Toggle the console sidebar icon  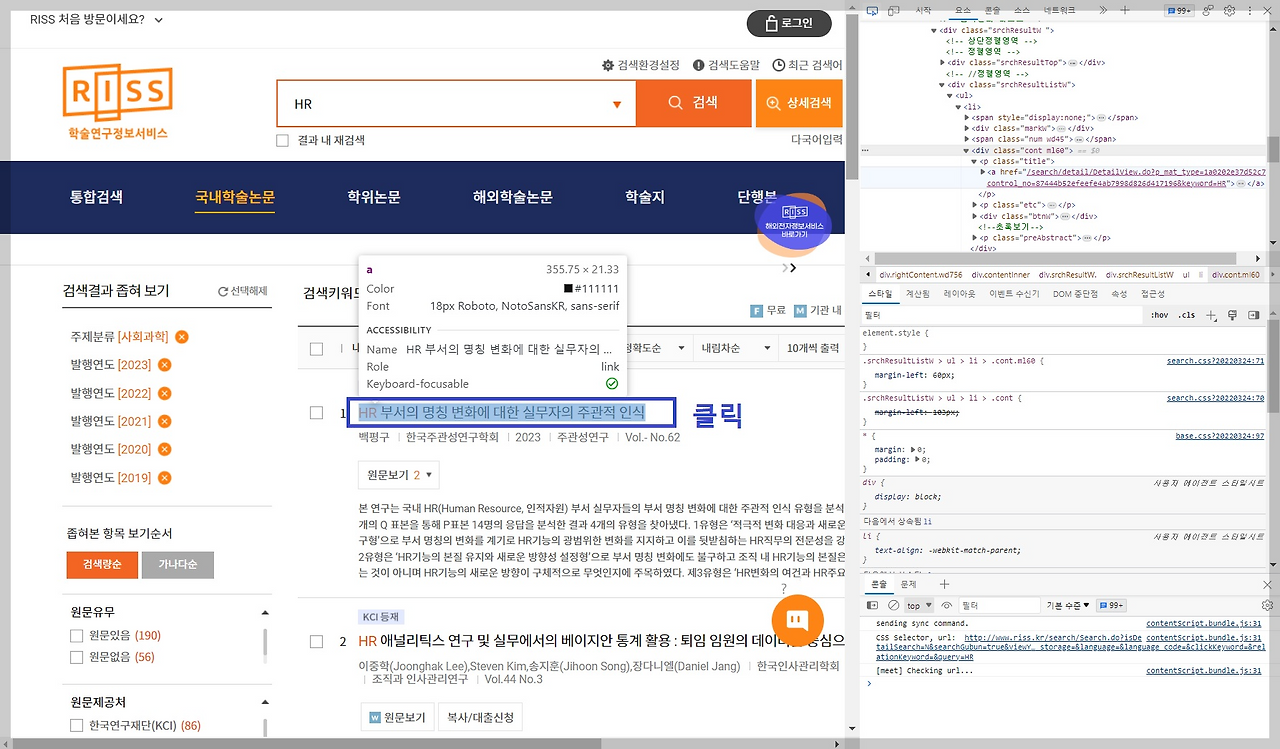[872, 605]
